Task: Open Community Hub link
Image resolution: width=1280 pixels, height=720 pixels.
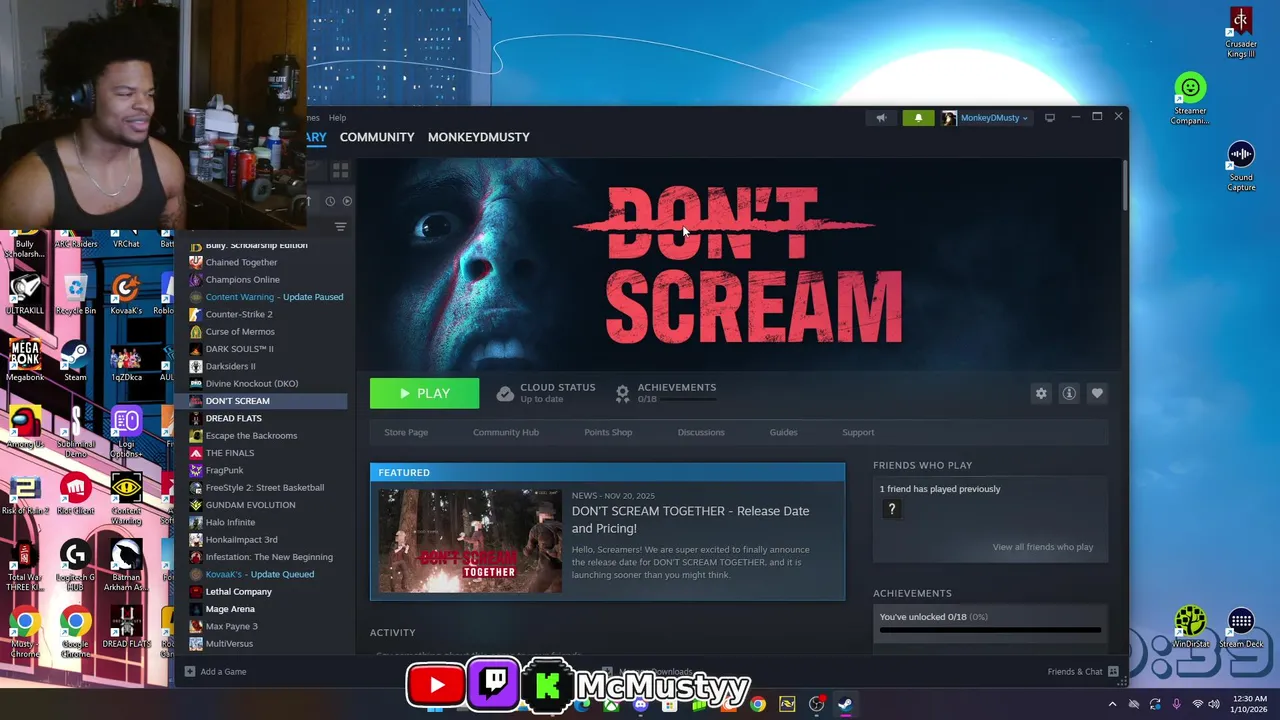Action: (x=506, y=432)
